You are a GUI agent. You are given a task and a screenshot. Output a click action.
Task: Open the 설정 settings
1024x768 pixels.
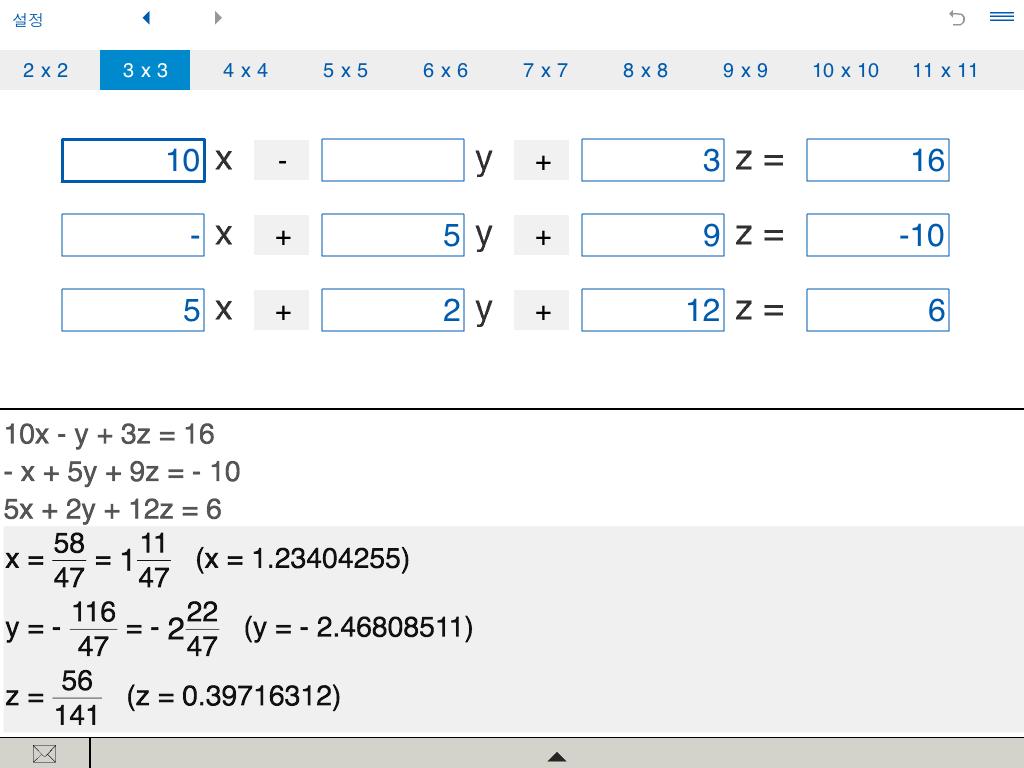[28, 19]
